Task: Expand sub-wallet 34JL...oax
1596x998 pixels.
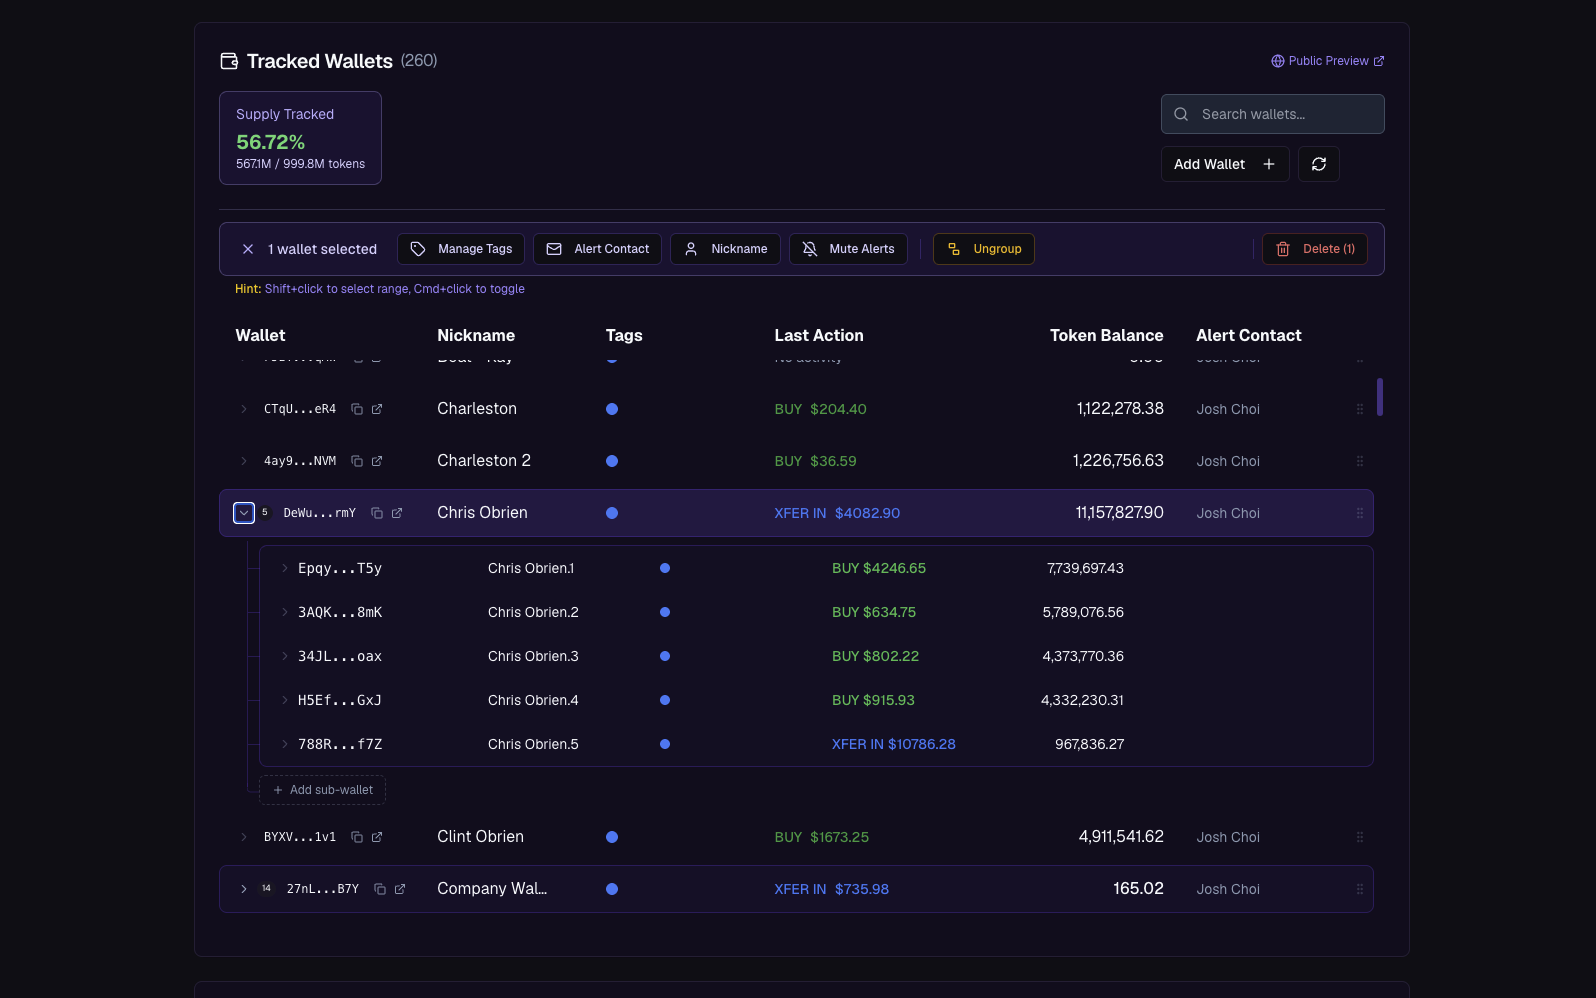Action: coord(285,656)
